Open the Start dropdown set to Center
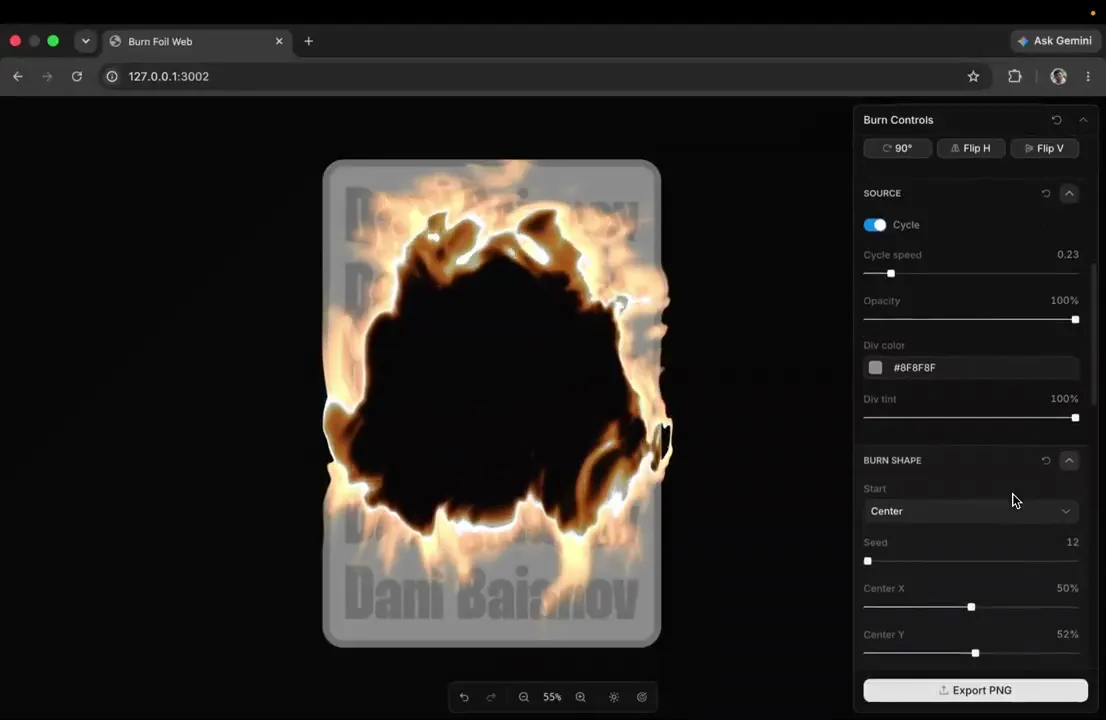The height and width of the screenshot is (720, 1106). (x=971, y=511)
